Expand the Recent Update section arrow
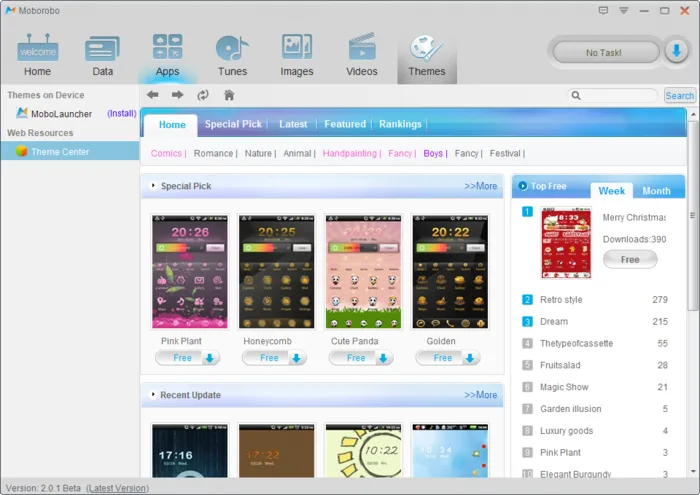This screenshot has height=495, width=700. tap(153, 395)
